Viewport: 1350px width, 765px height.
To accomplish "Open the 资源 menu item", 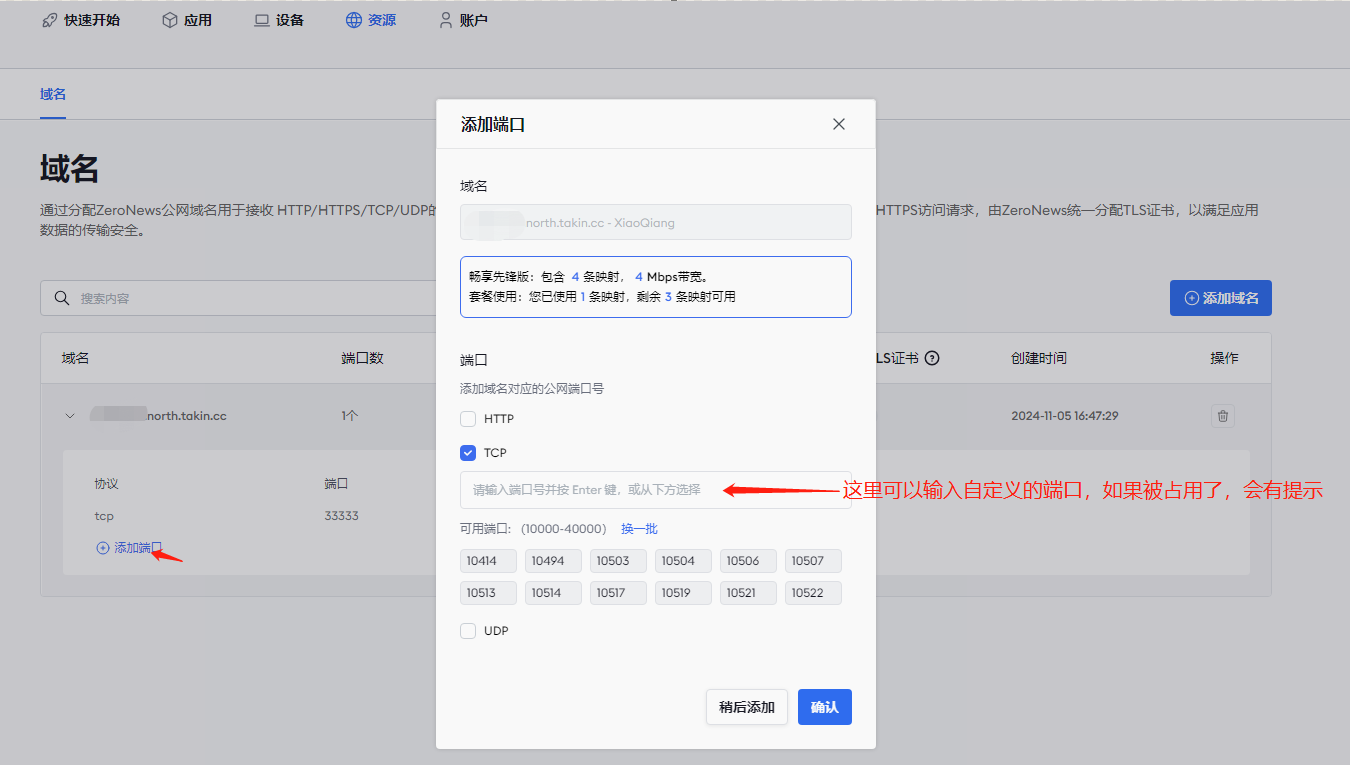I will (x=371, y=20).
